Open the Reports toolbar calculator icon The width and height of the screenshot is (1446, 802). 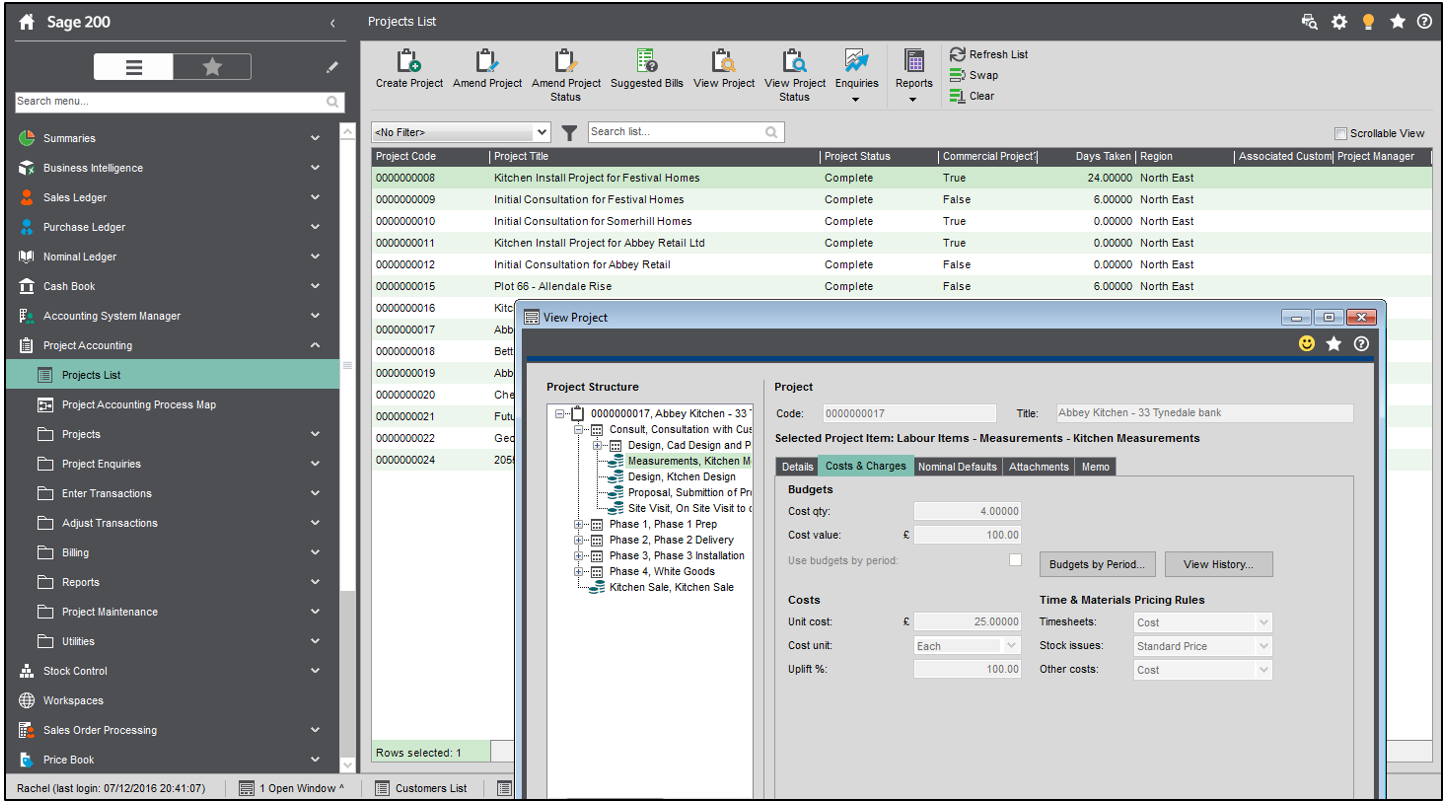[x=914, y=61]
